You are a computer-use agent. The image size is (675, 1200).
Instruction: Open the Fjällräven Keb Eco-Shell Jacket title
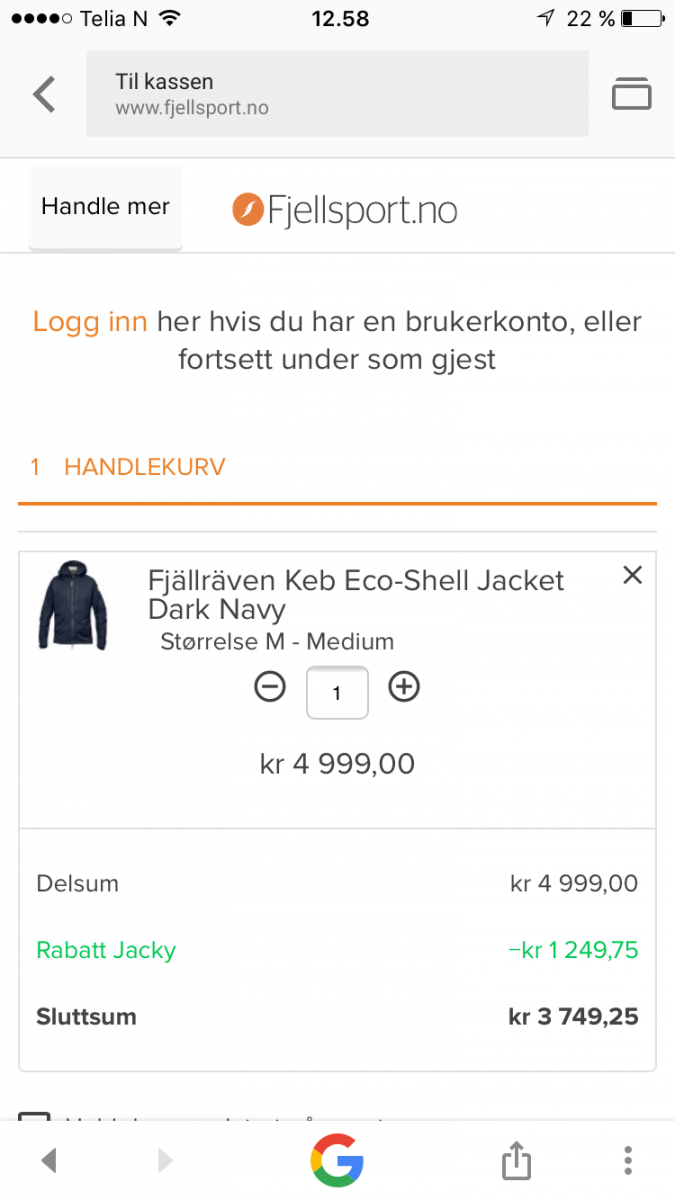(x=356, y=594)
